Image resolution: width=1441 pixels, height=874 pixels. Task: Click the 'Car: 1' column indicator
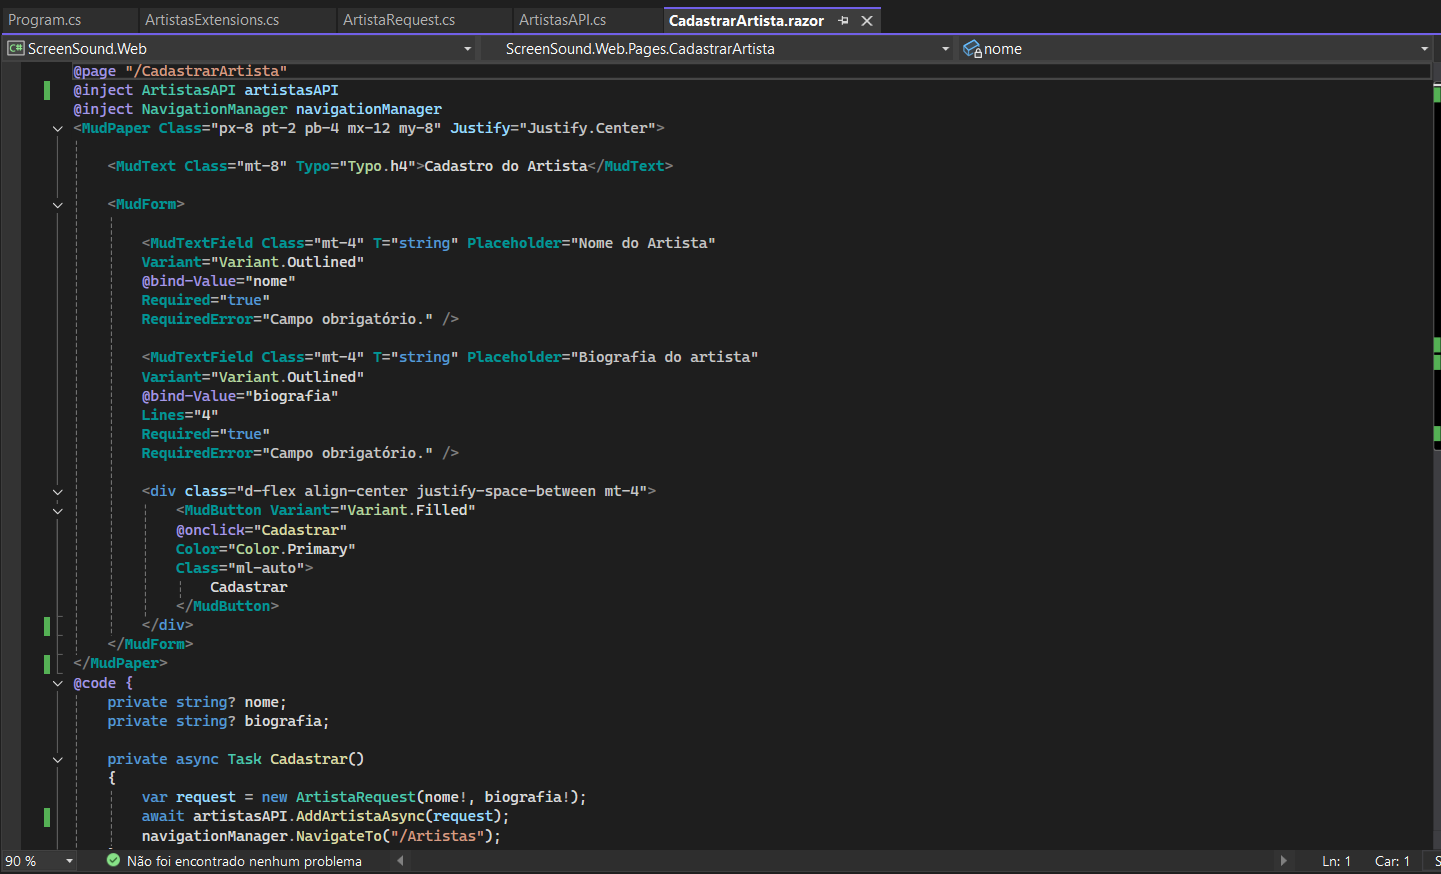pos(1392,861)
